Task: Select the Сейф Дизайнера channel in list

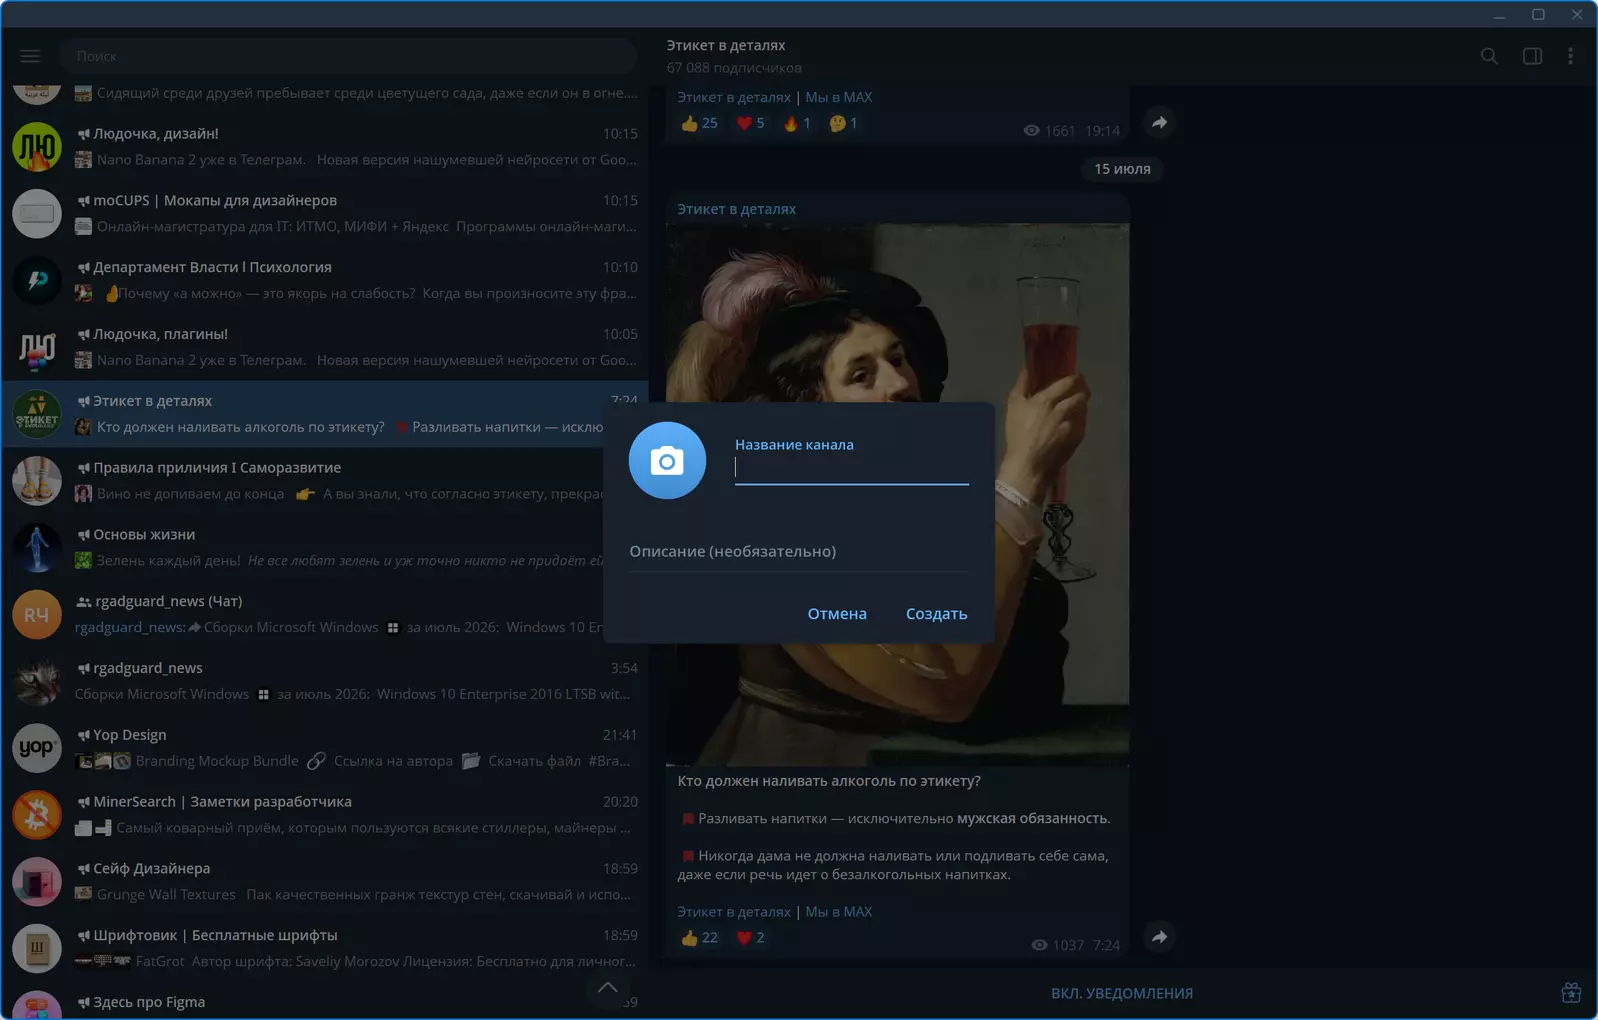Action: coord(324,882)
